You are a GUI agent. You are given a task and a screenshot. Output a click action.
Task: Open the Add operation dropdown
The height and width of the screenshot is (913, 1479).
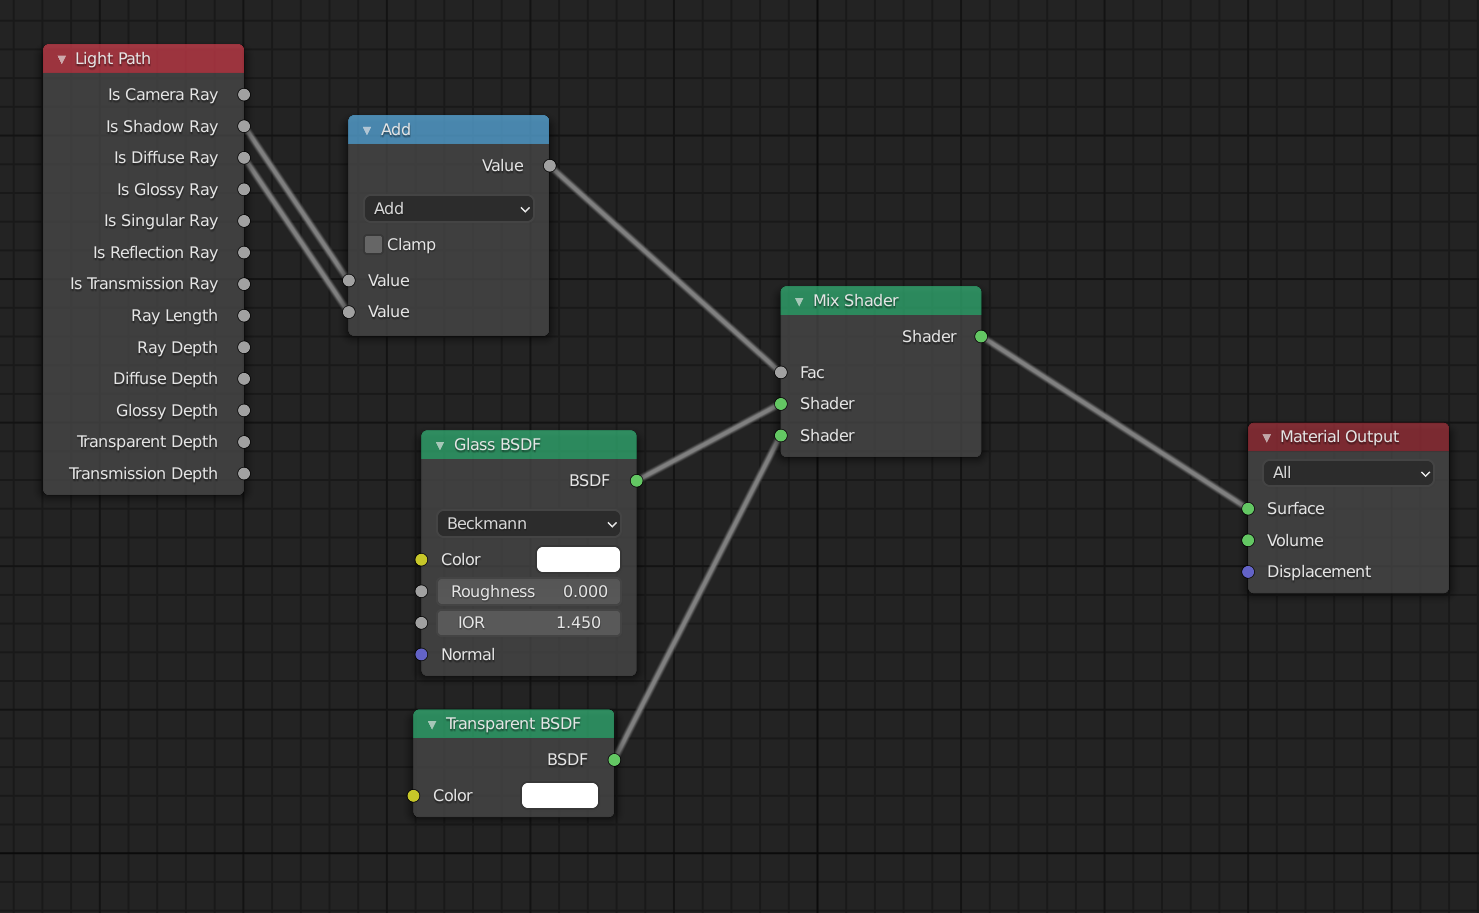(x=449, y=208)
